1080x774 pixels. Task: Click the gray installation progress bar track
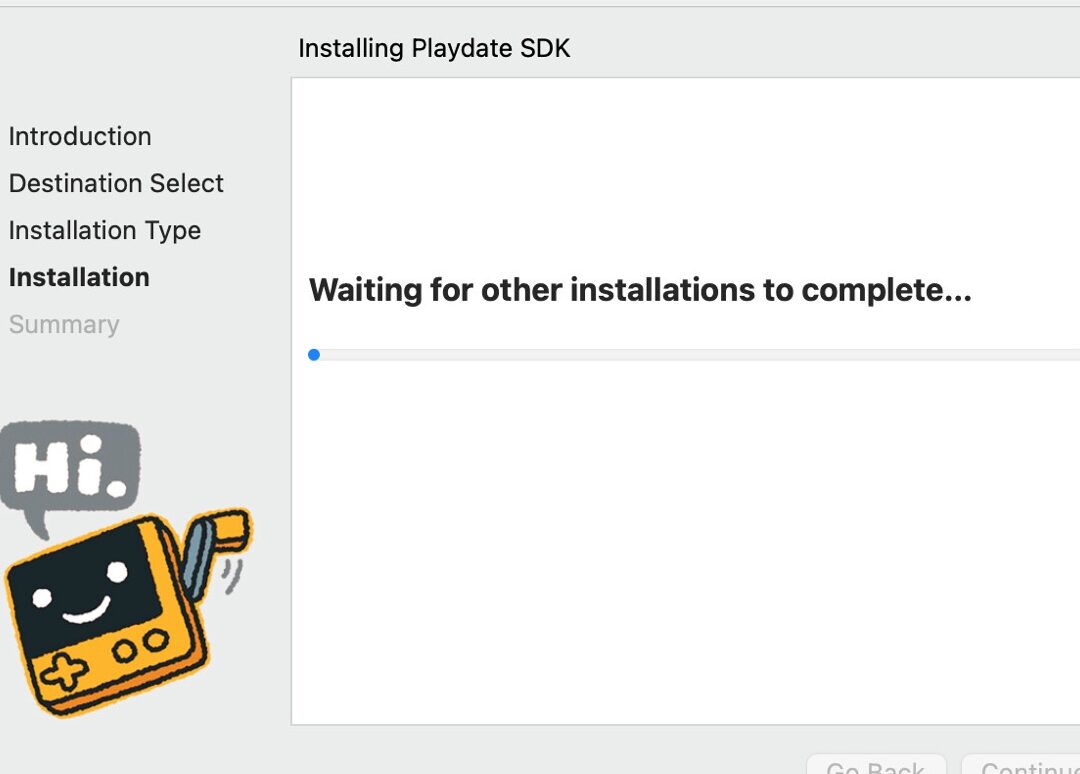[694, 355]
